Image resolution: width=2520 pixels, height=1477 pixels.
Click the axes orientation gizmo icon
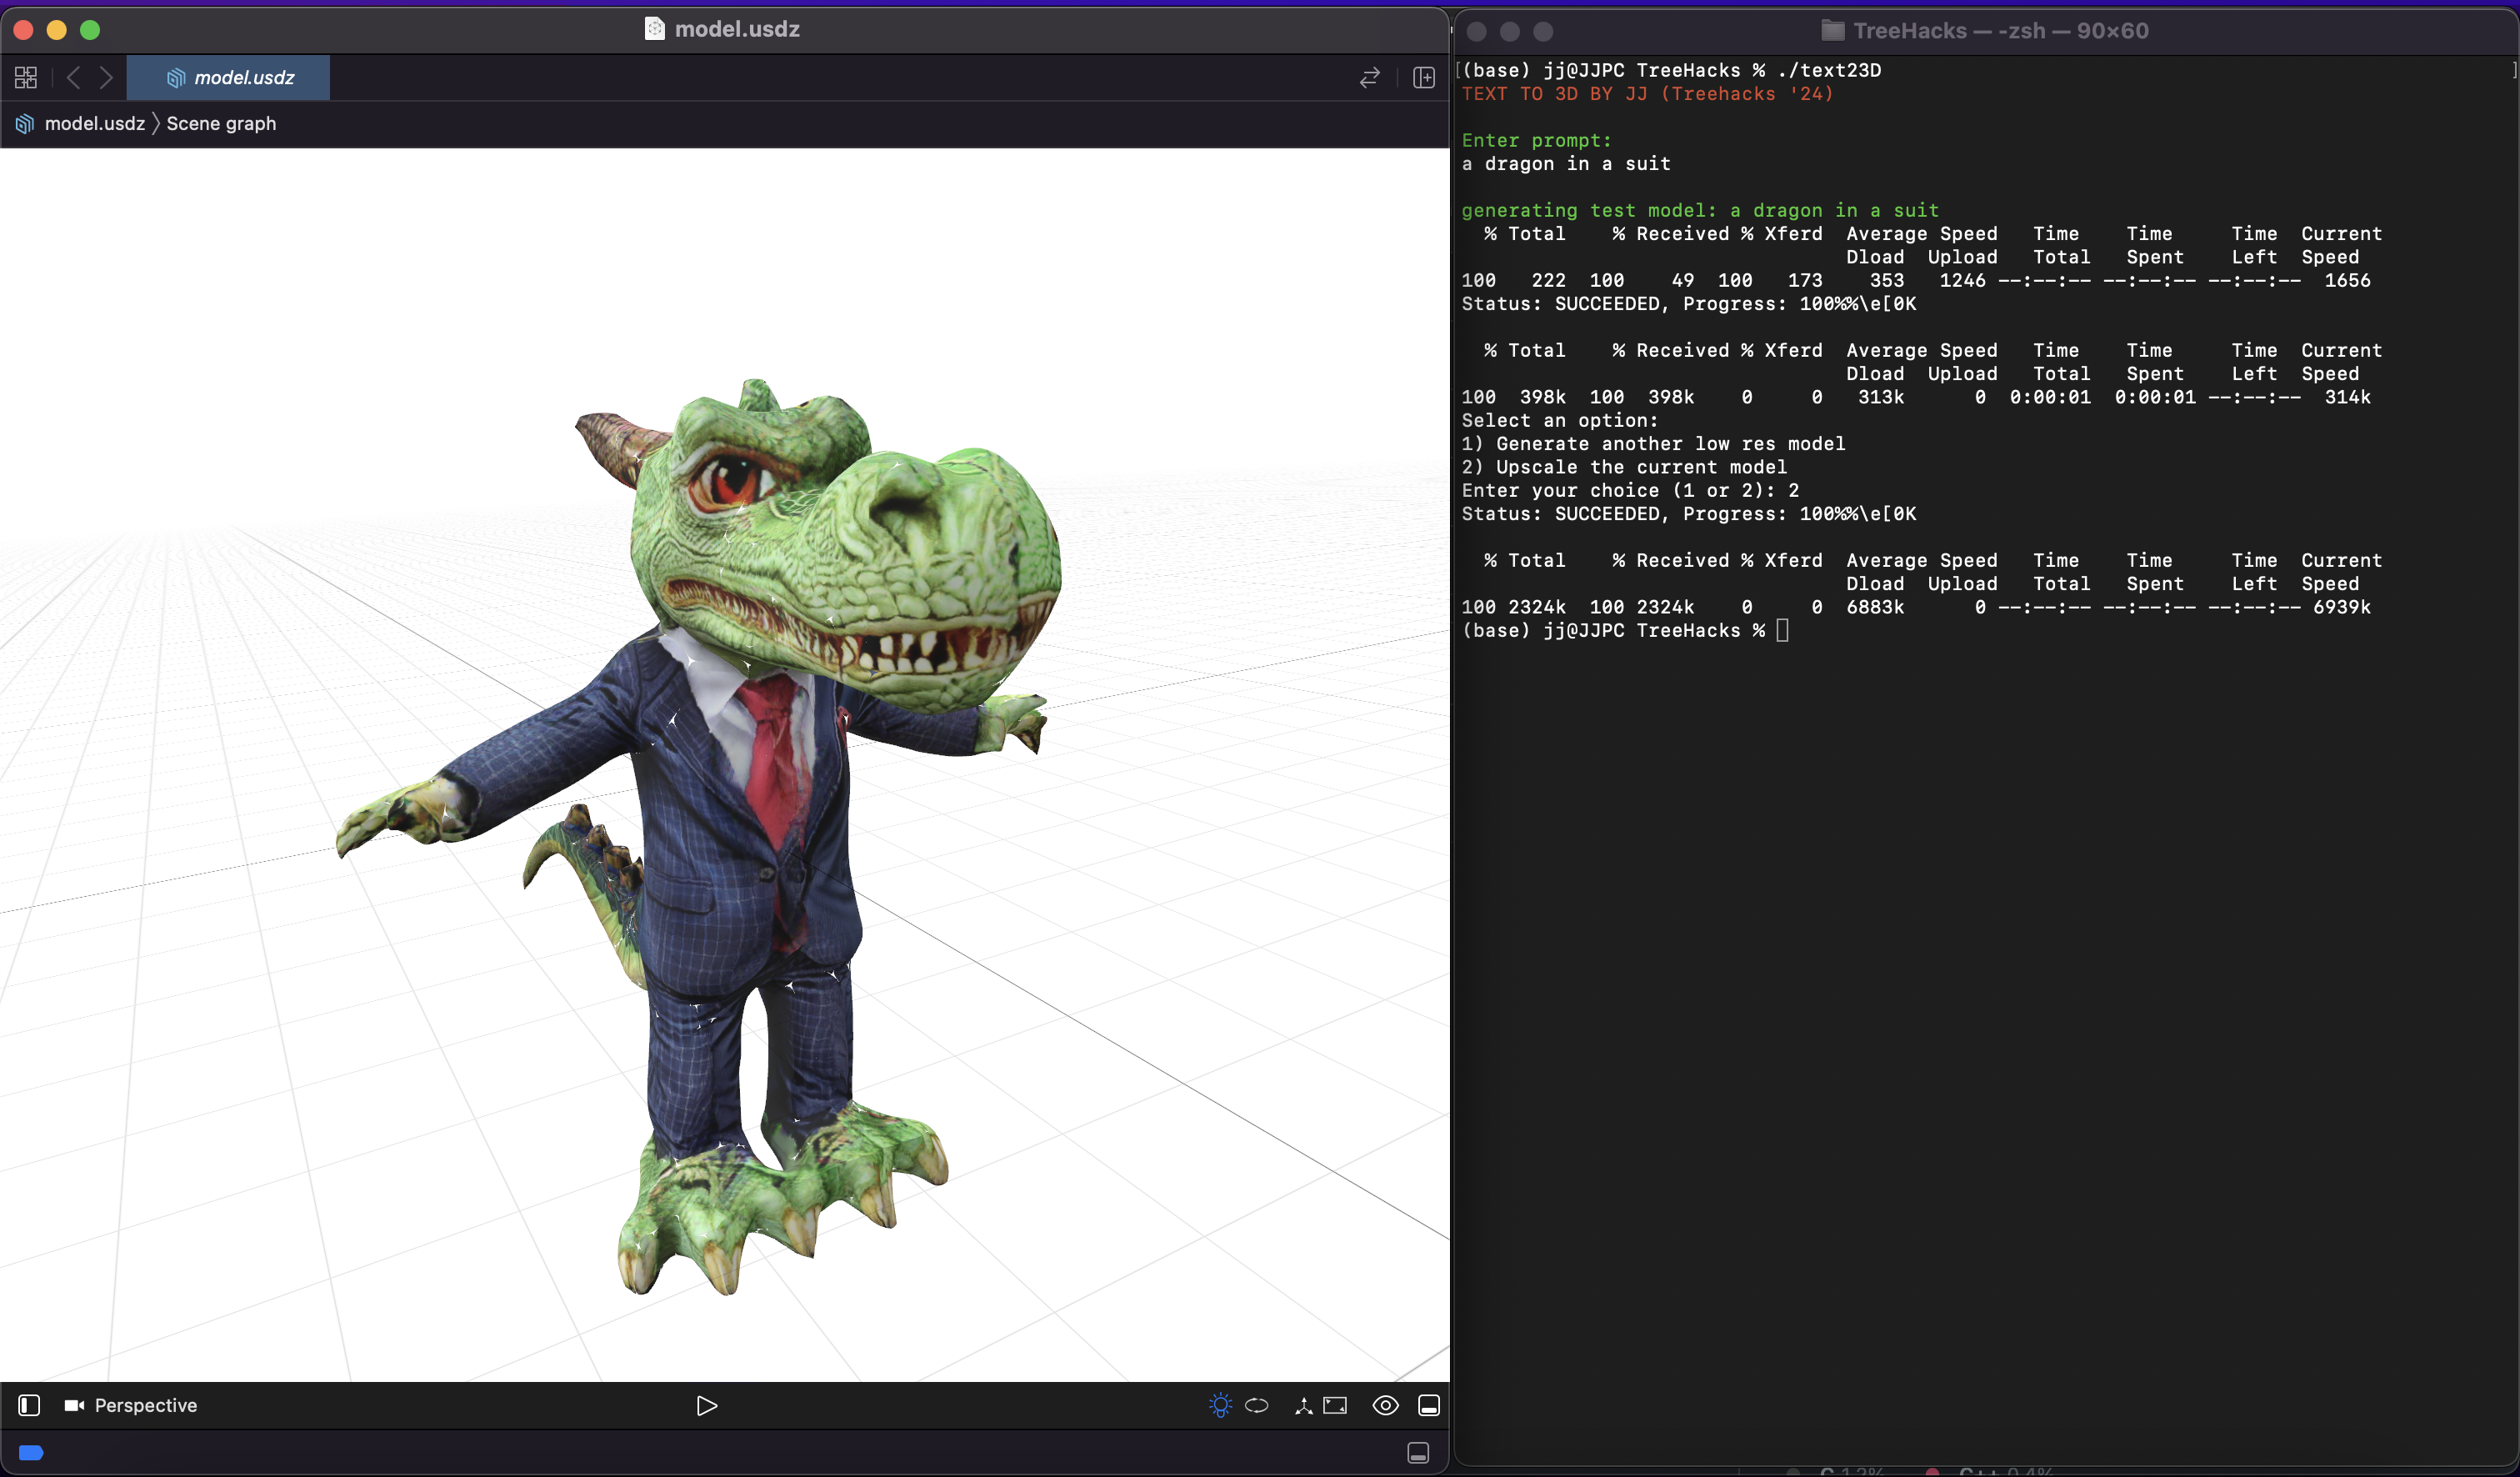(x=1303, y=1405)
